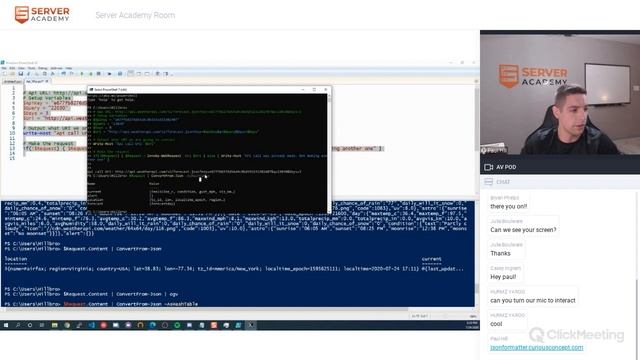
Task: Click Show Script Pane Top icon
Action: pos(131,73)
